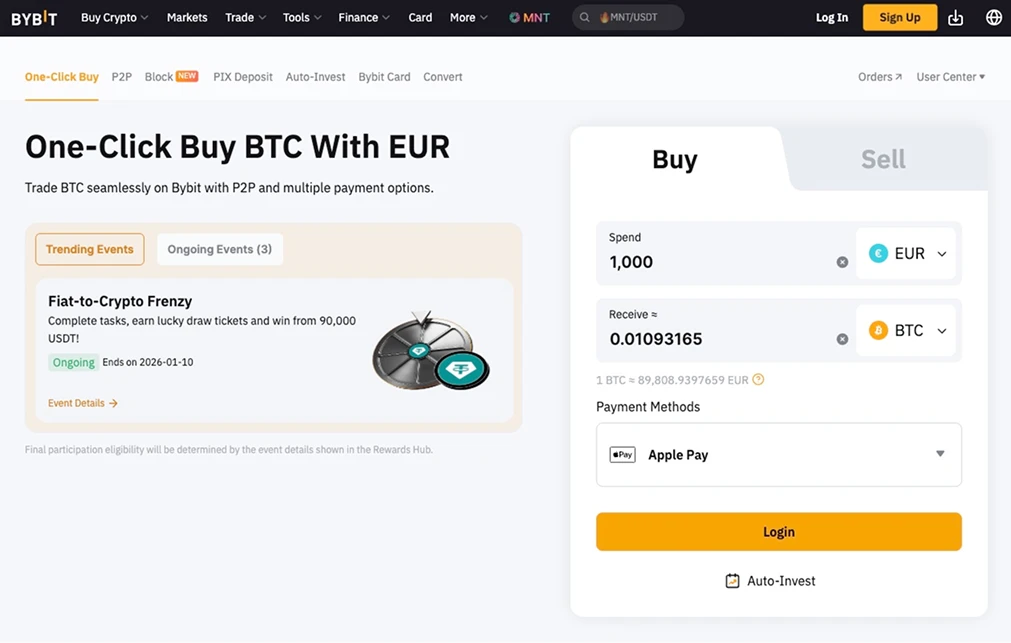Click the search magnifier icon
Screen dimensions: 1011x643
[x=584, y=17]
